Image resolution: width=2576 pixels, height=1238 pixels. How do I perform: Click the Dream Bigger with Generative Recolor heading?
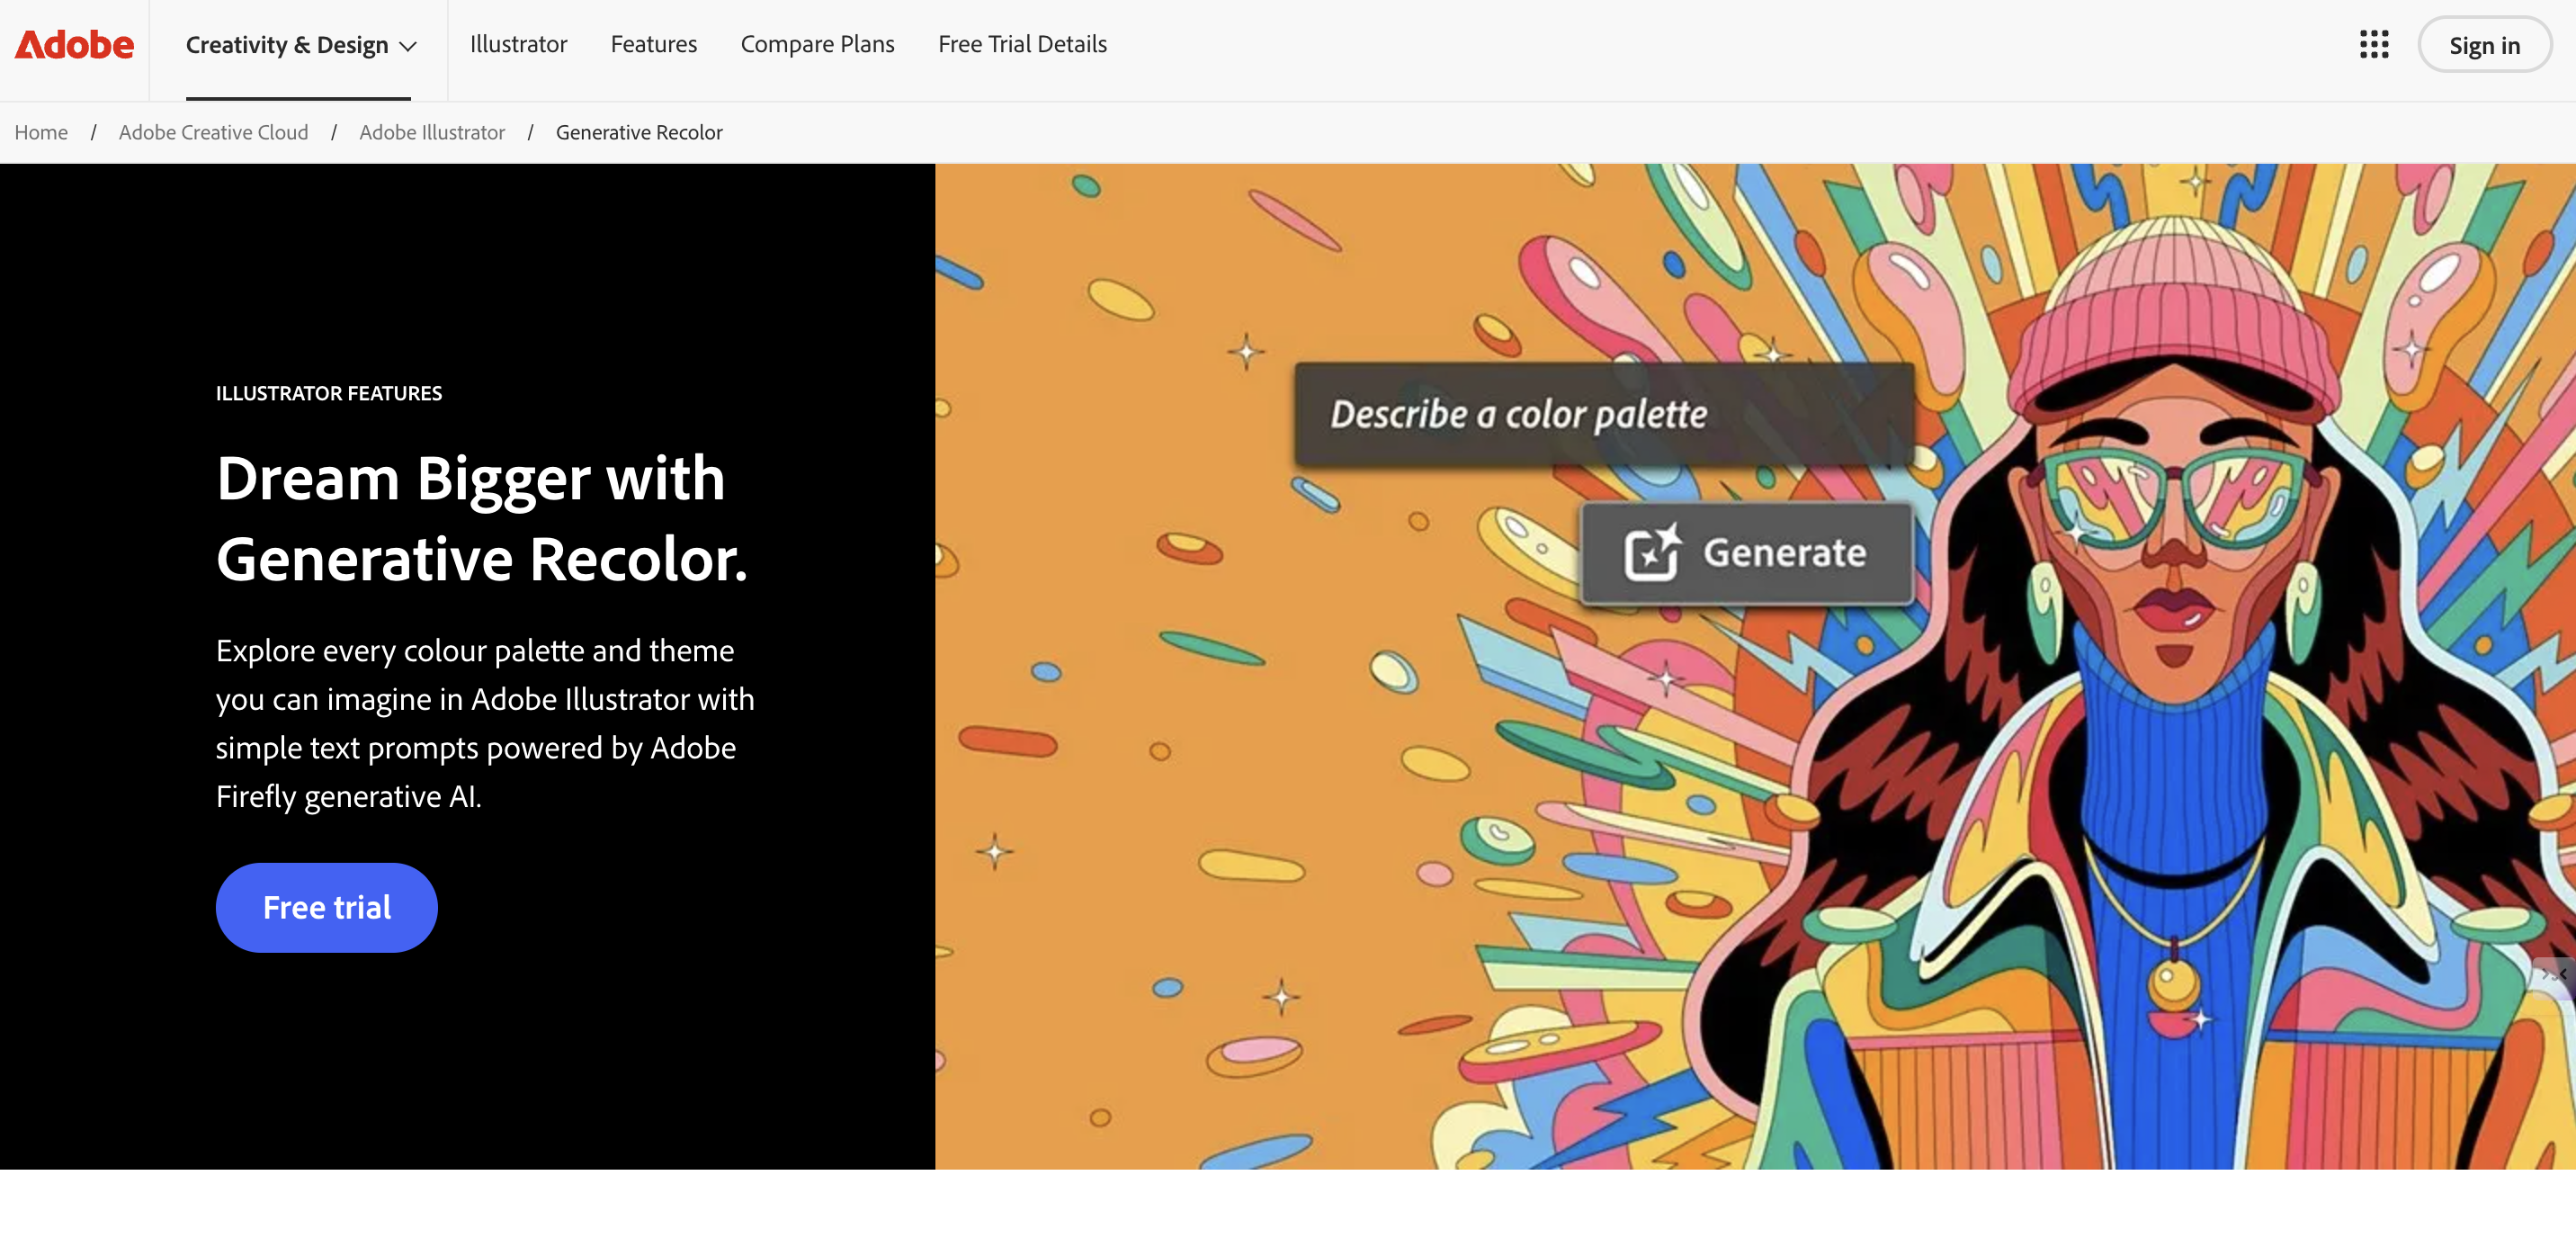click(x=481, y=517)
